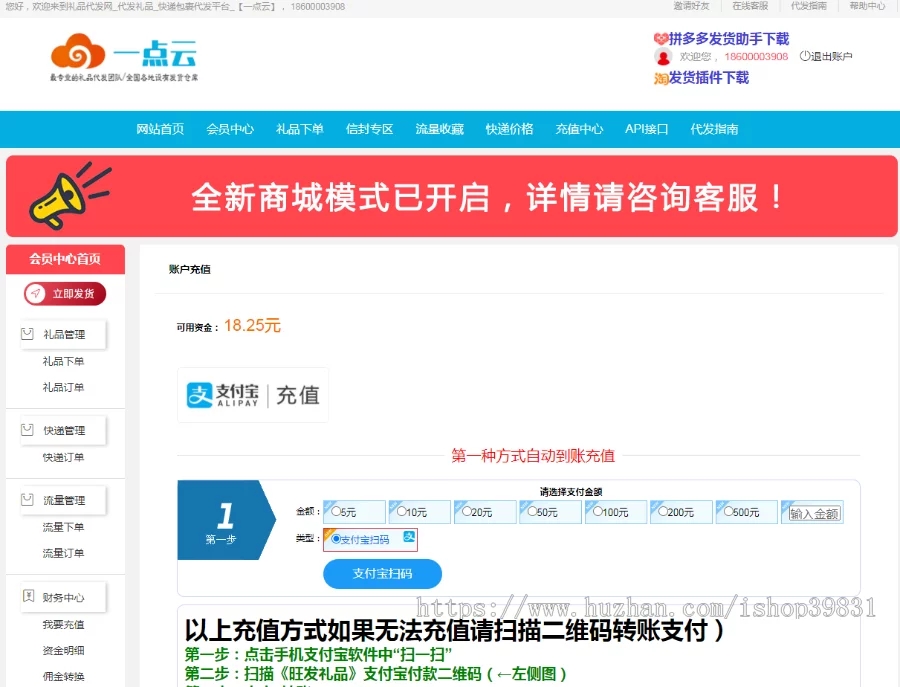The image size is (900, 687).
Task: Click the orange 淘 Taobao icon
Action: point(660,78)
